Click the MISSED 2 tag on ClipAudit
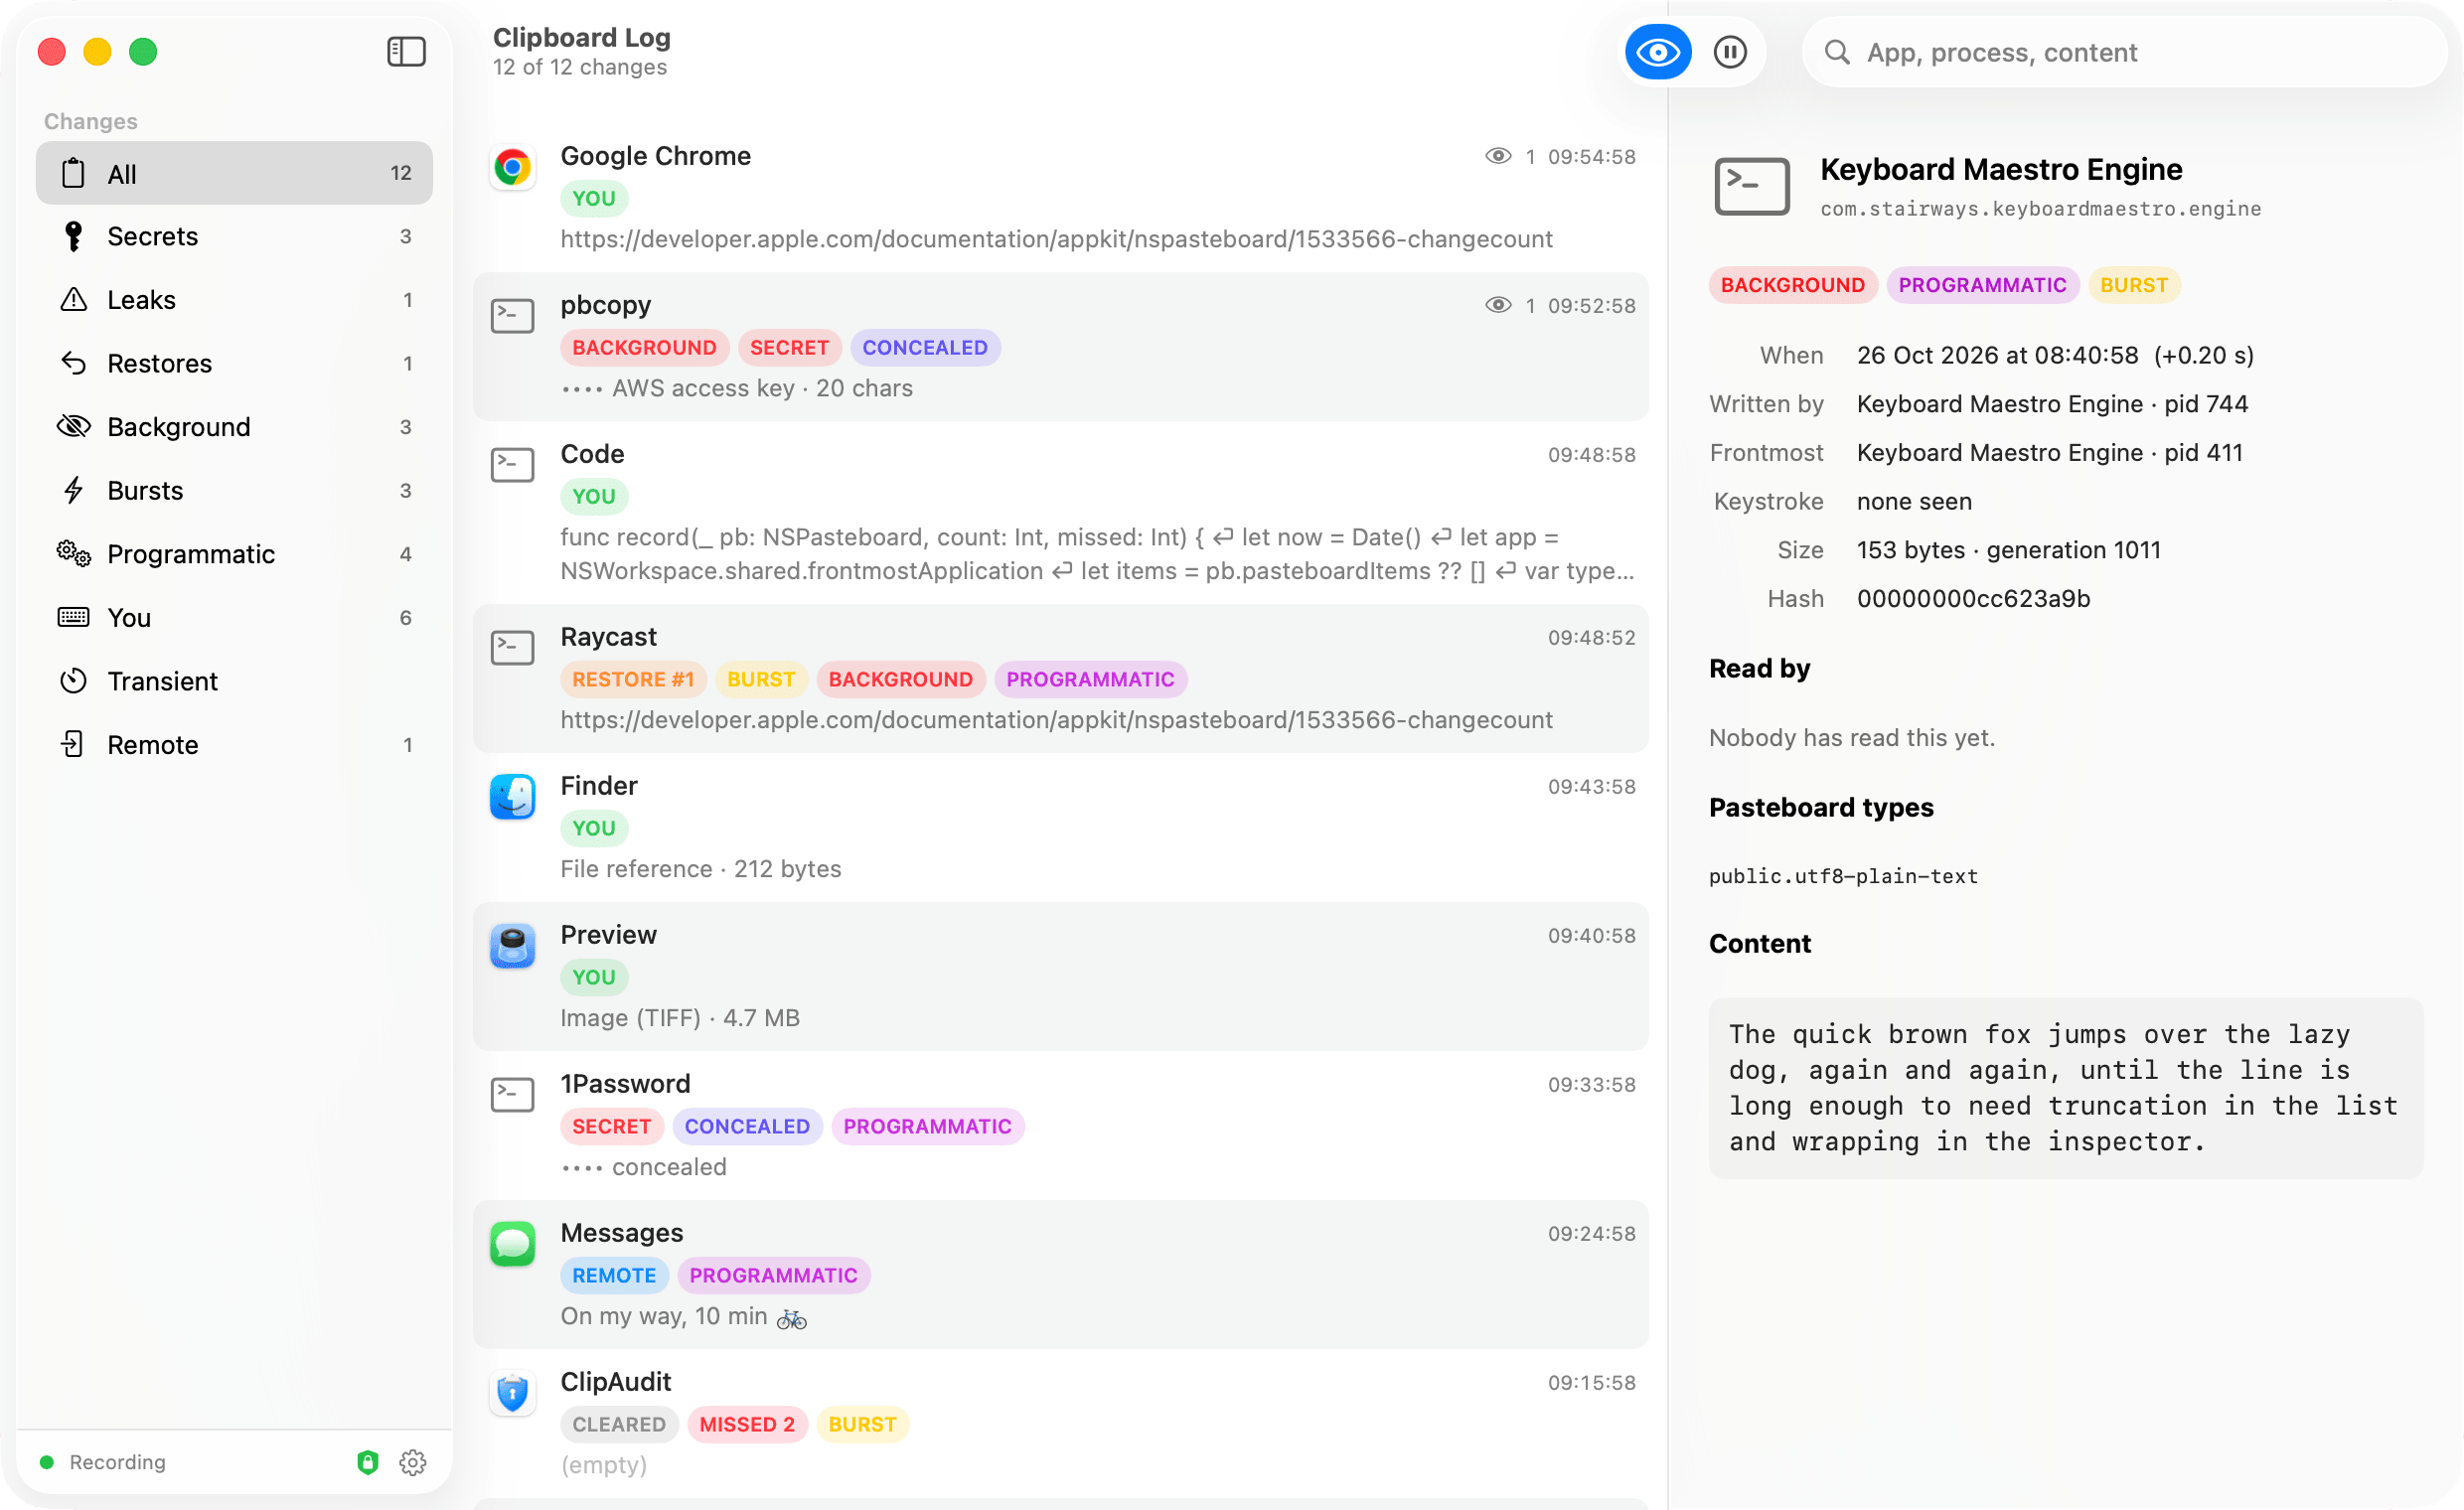Viewport: 2464px width, 1510px height. [x=746, y=1425]
